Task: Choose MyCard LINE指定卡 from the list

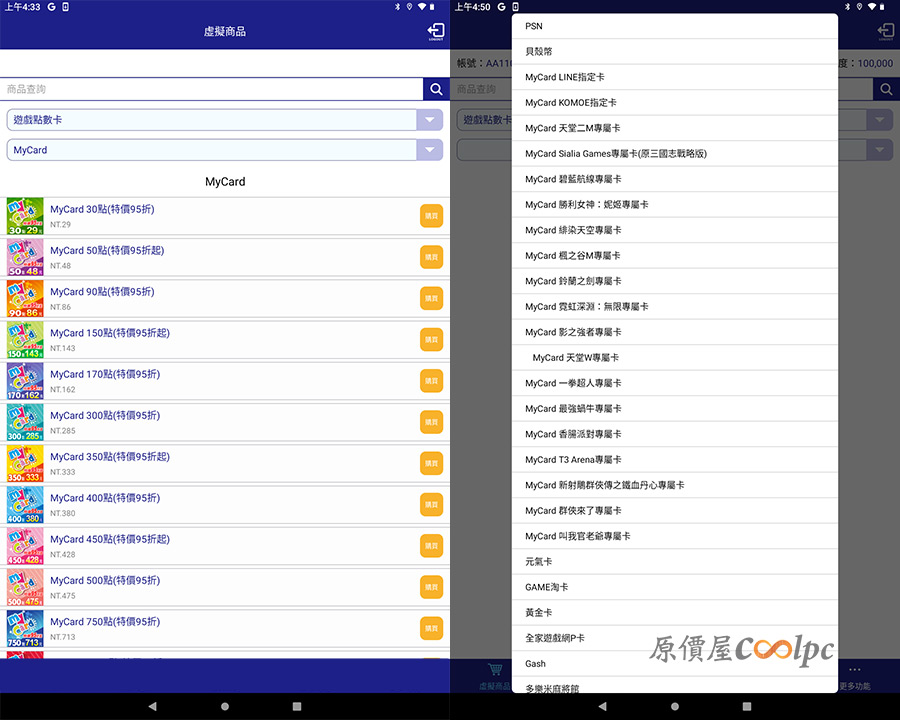Action: [674, 77]
